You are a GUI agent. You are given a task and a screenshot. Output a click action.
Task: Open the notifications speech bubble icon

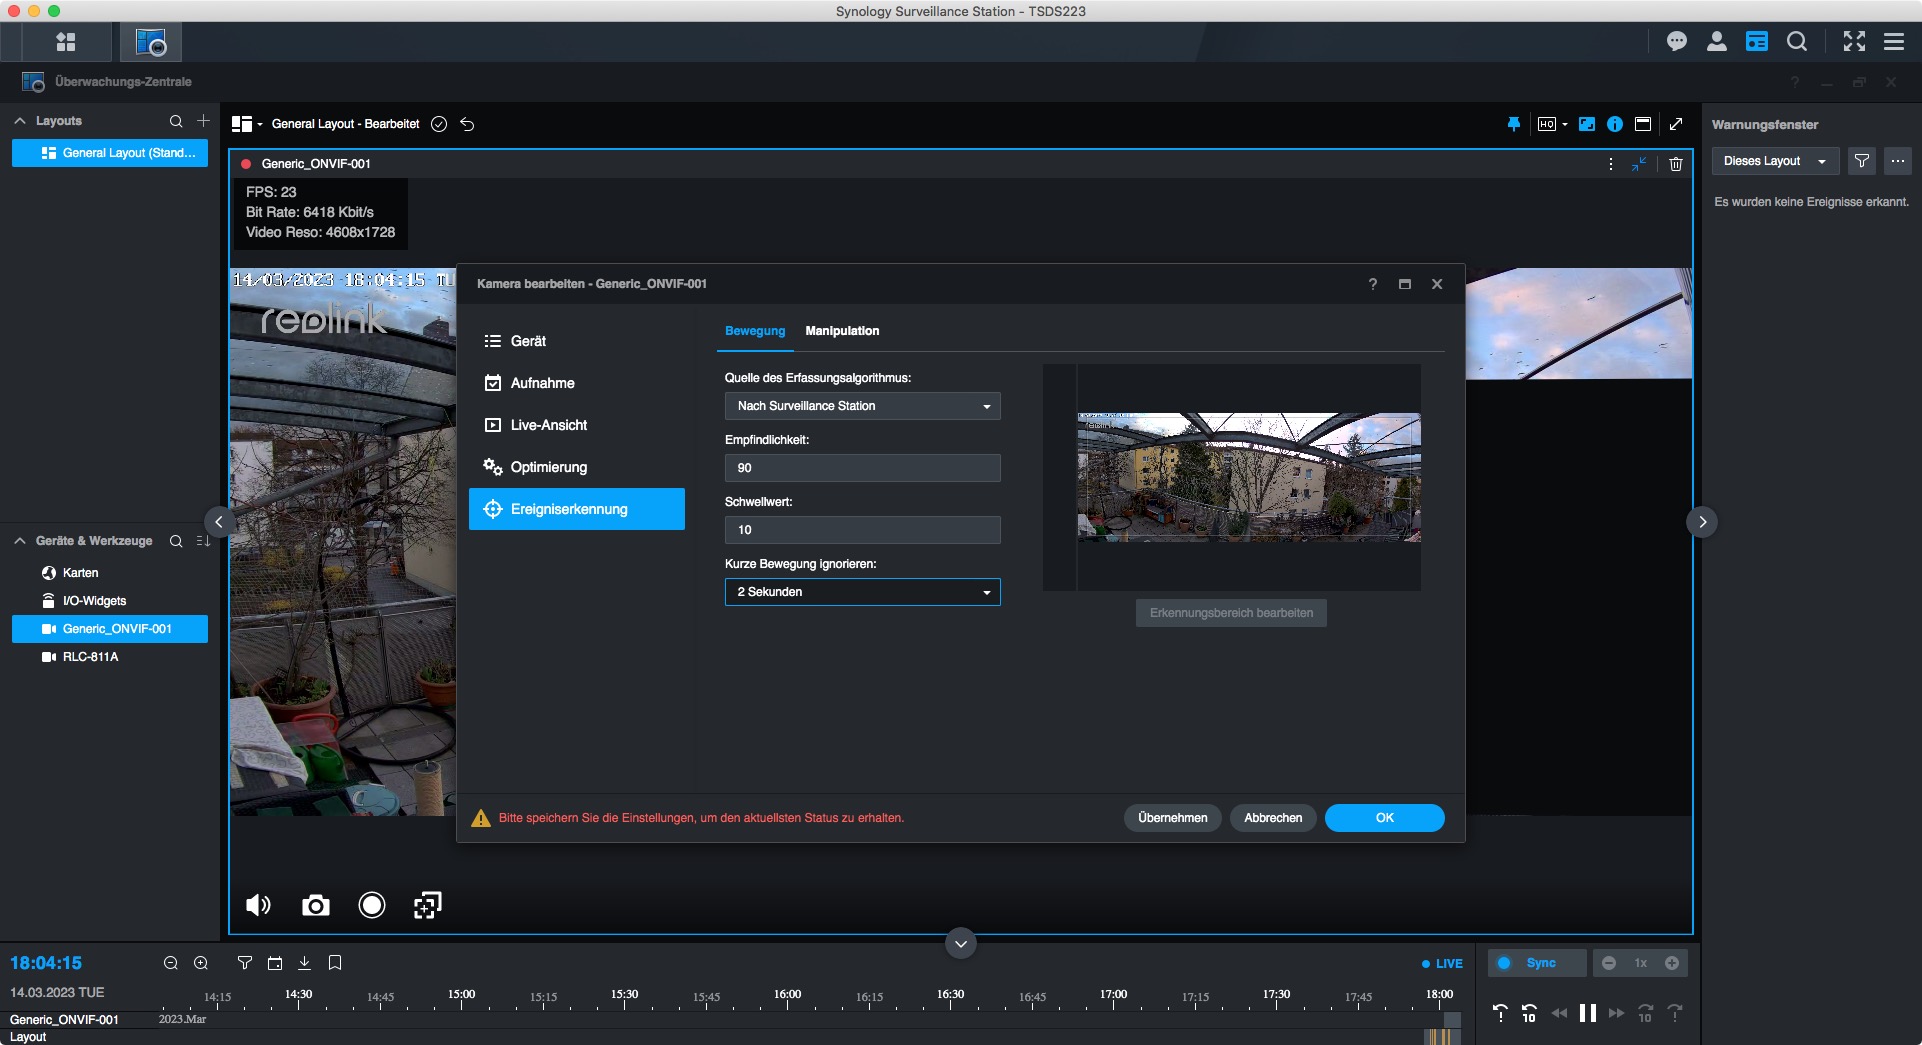click(1677, 42)
